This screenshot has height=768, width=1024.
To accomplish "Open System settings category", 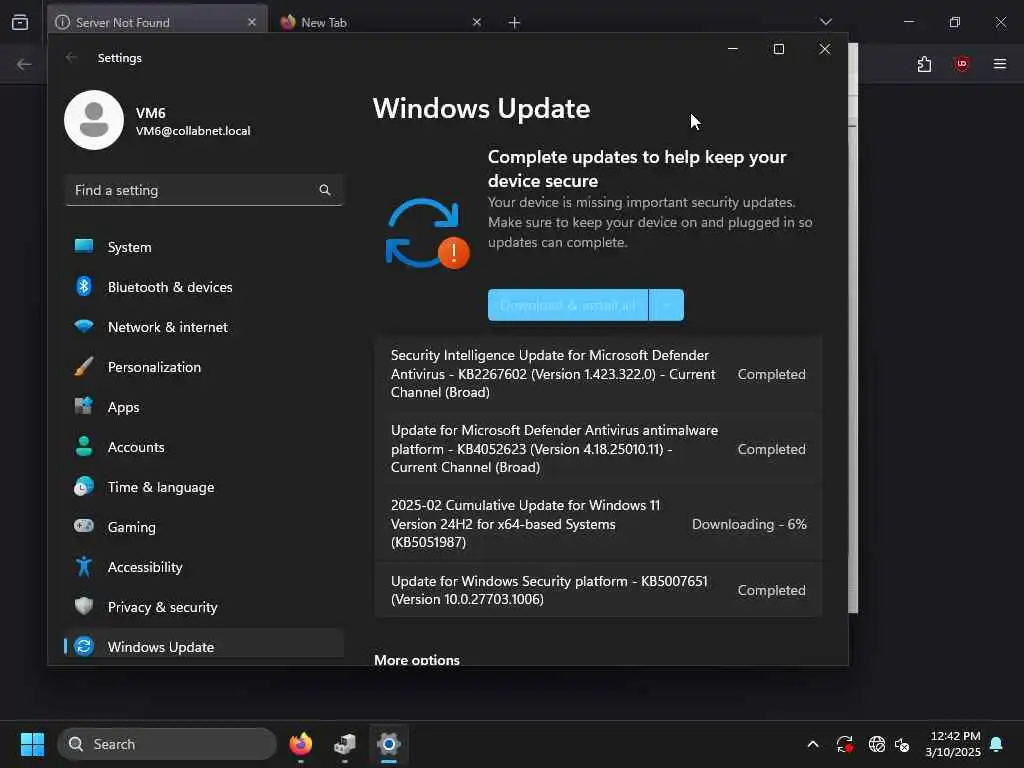I will click(204, 247).
